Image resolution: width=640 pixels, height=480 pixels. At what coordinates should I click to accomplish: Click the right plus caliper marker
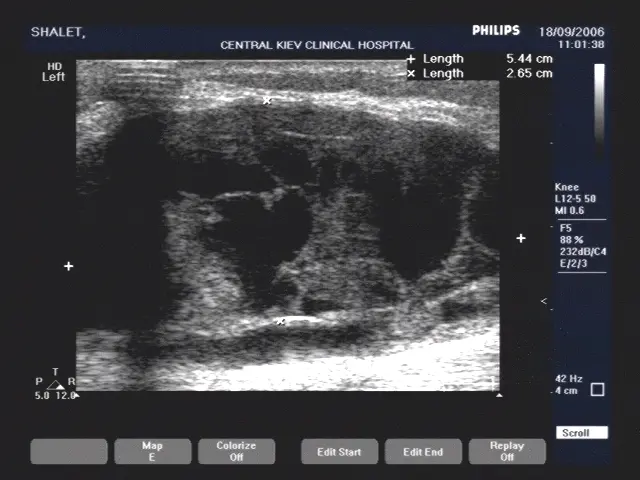521,238
